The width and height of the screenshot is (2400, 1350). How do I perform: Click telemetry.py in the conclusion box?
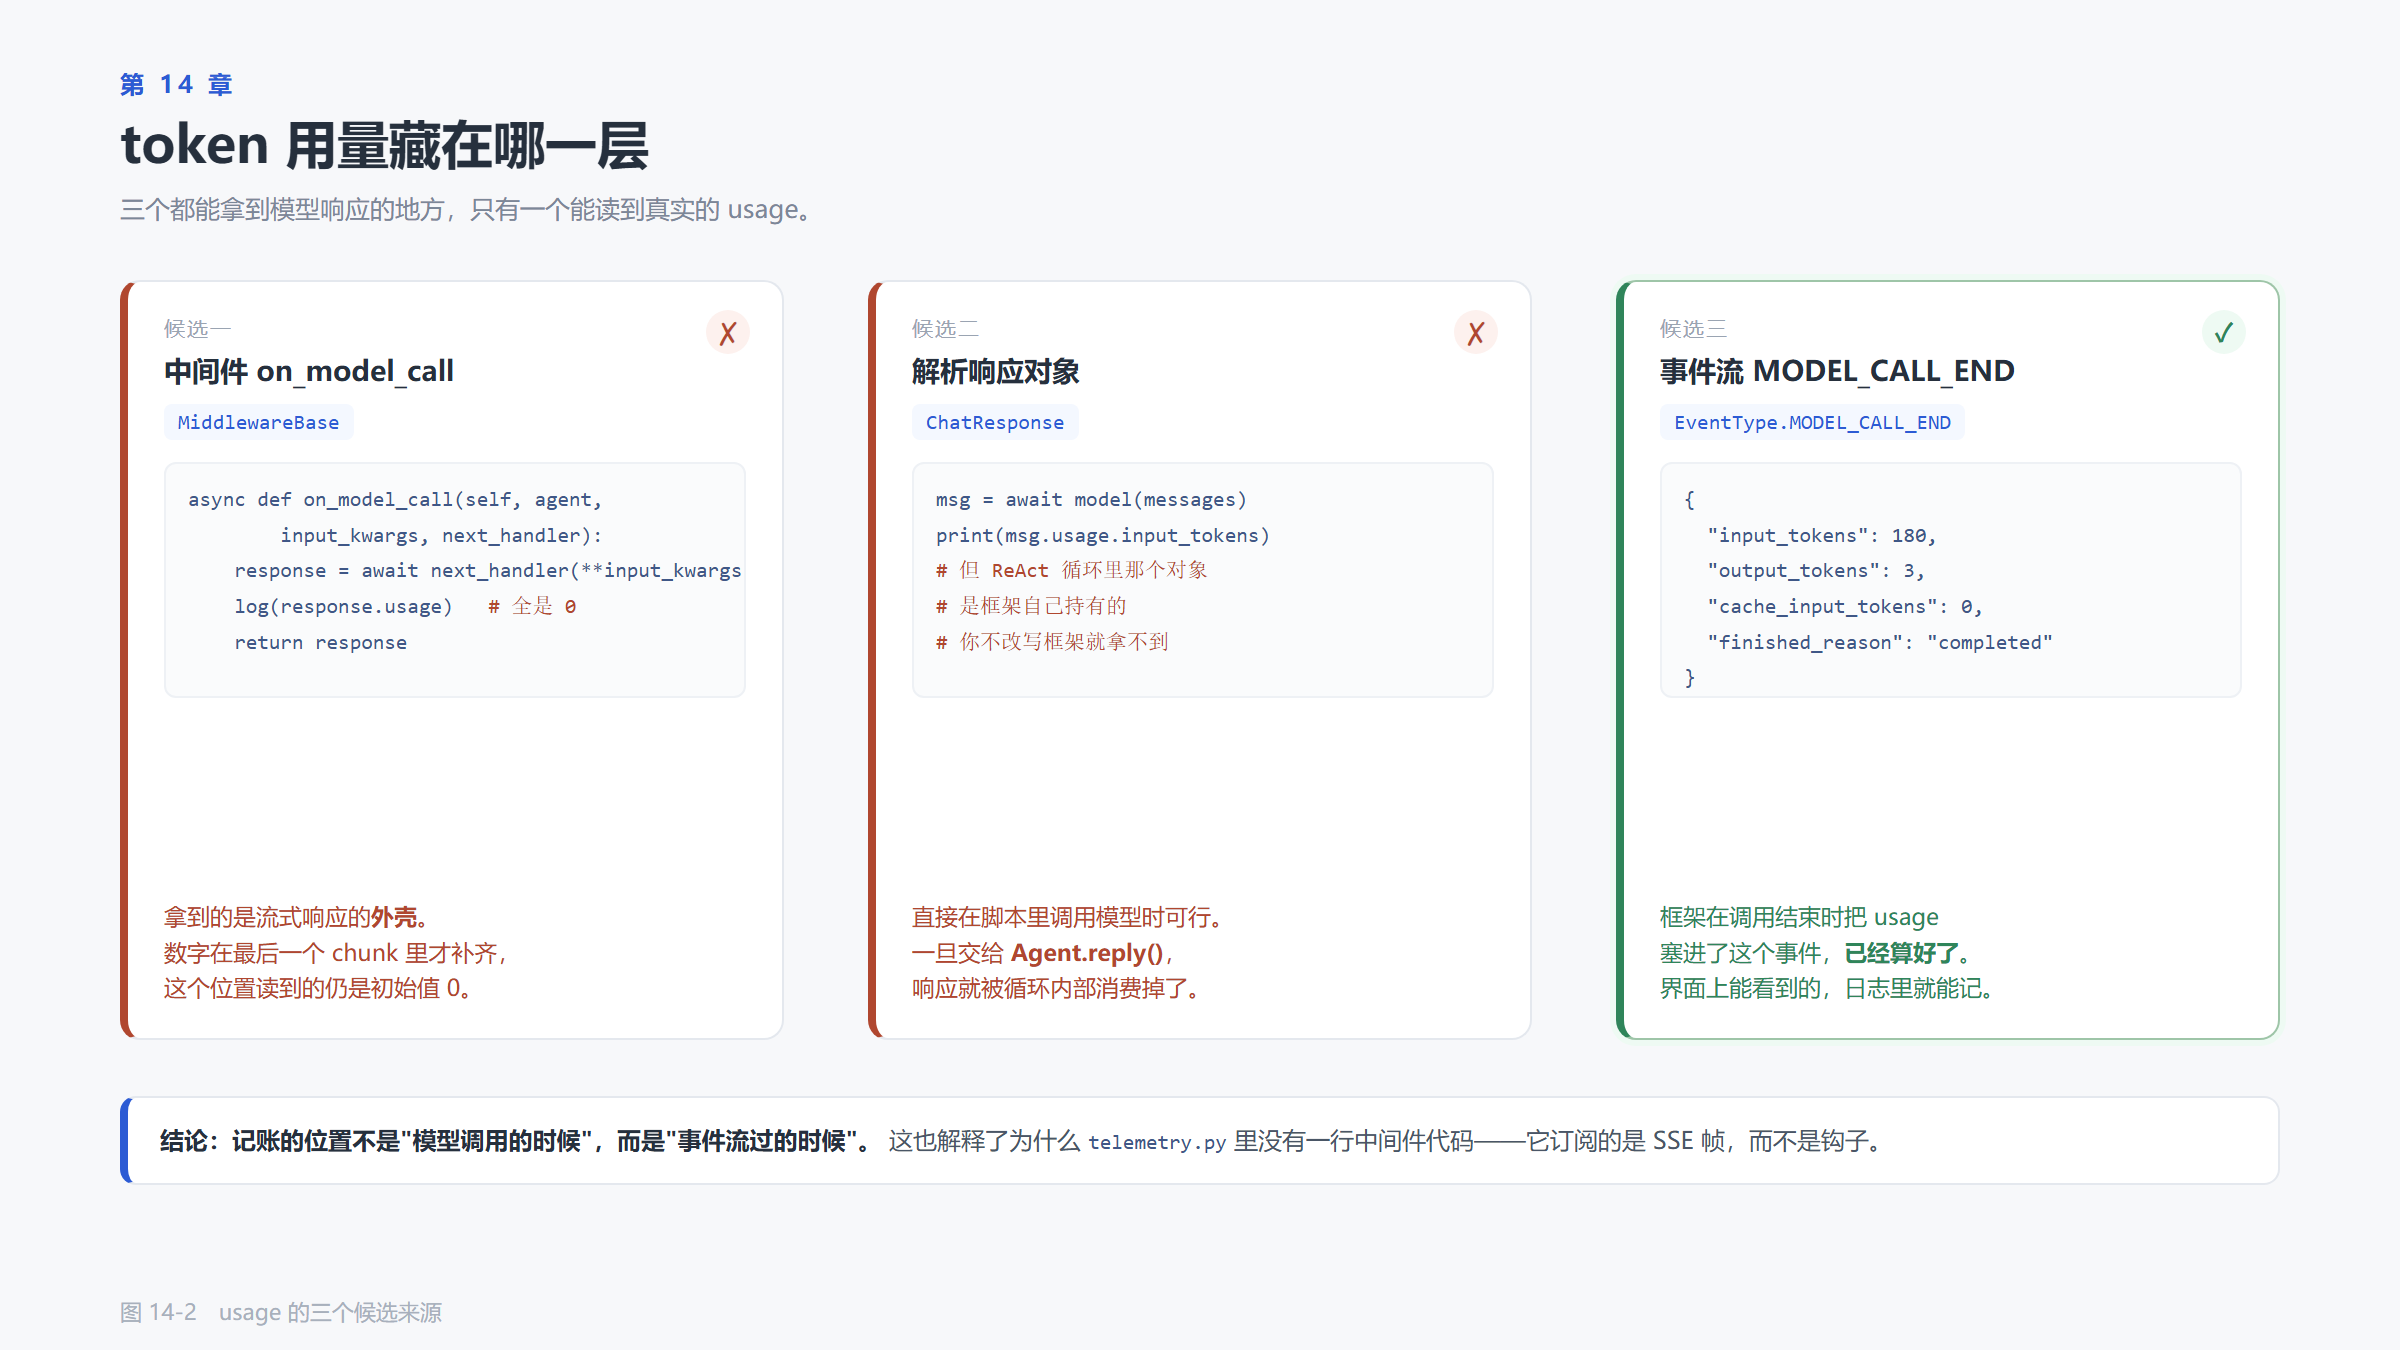click(x=1157, y=1142)
